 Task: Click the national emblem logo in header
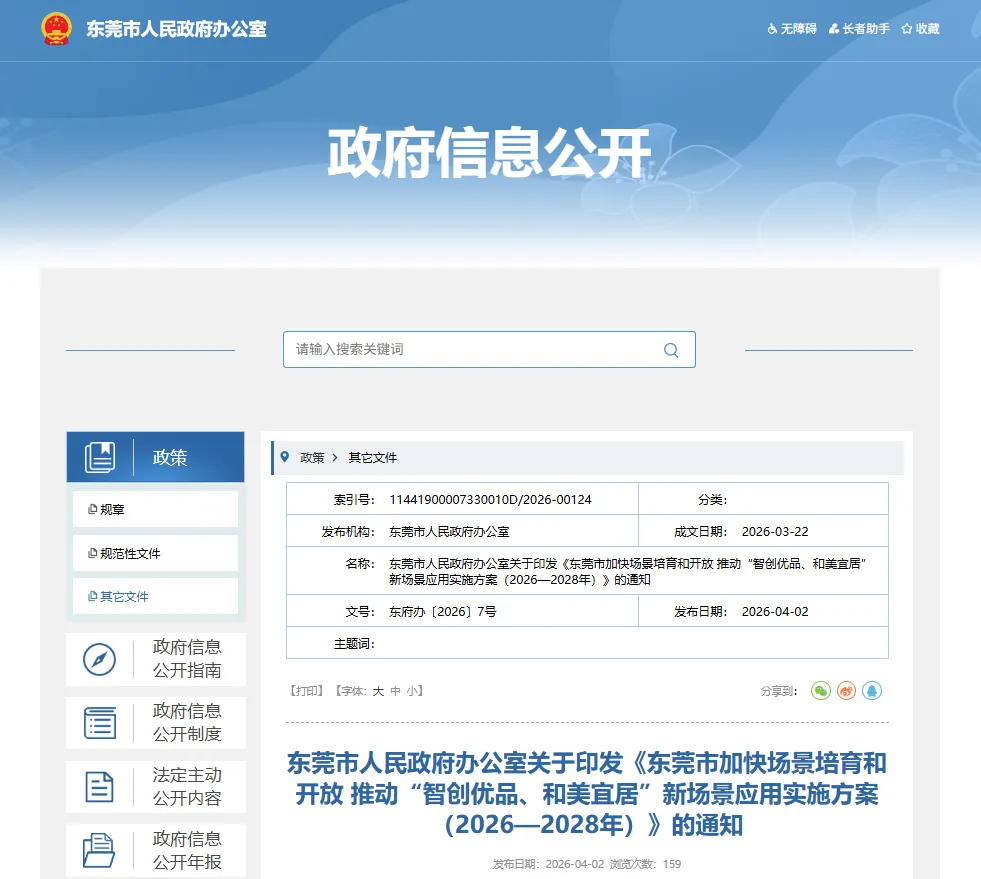pyautogui.click(x=56, y=29)
